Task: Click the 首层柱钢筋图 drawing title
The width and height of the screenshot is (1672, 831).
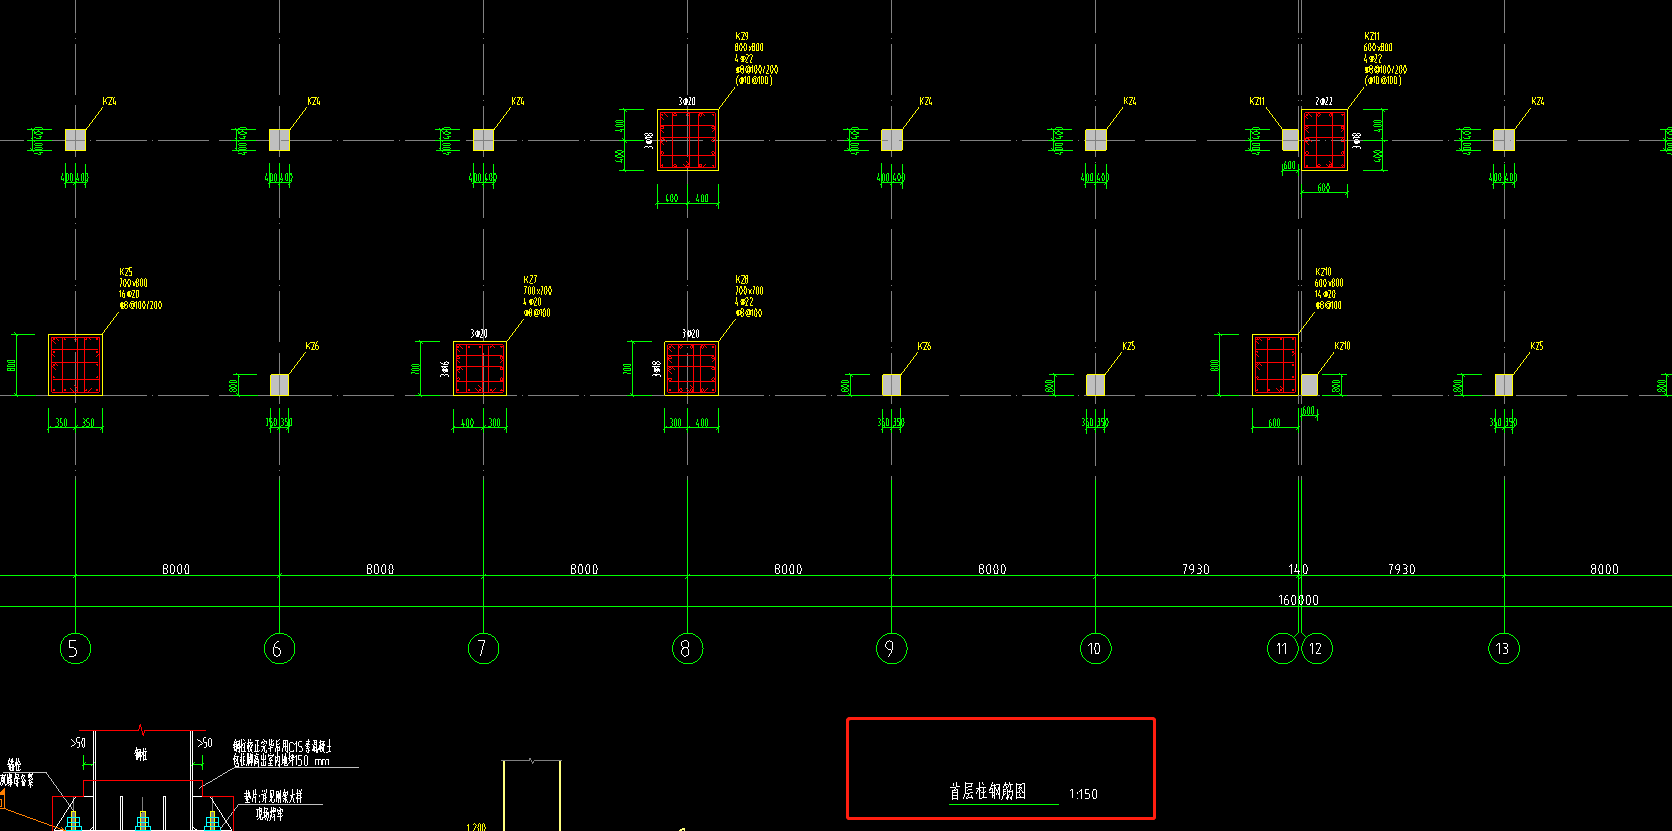Action: (x=988, y=792)
